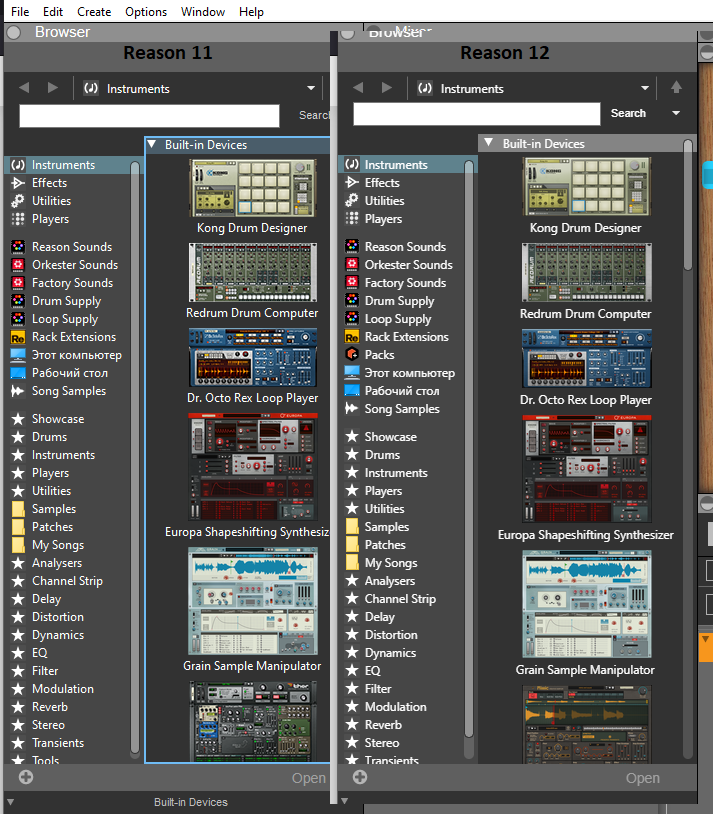Select Distortion in Reason 12 sidebar

[391, 635]
